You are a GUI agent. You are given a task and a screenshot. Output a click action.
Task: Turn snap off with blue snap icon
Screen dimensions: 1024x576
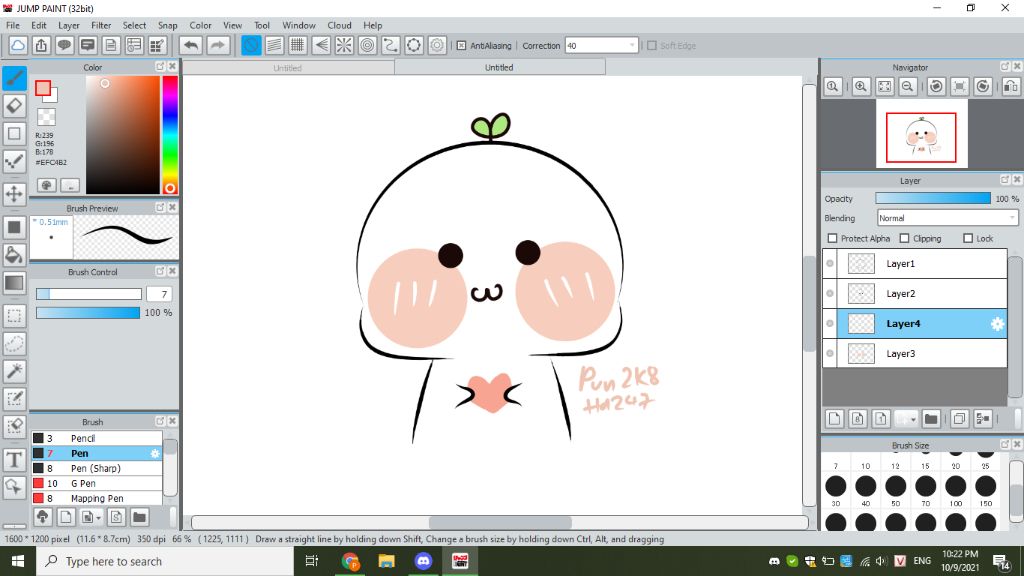click(251, 45)
